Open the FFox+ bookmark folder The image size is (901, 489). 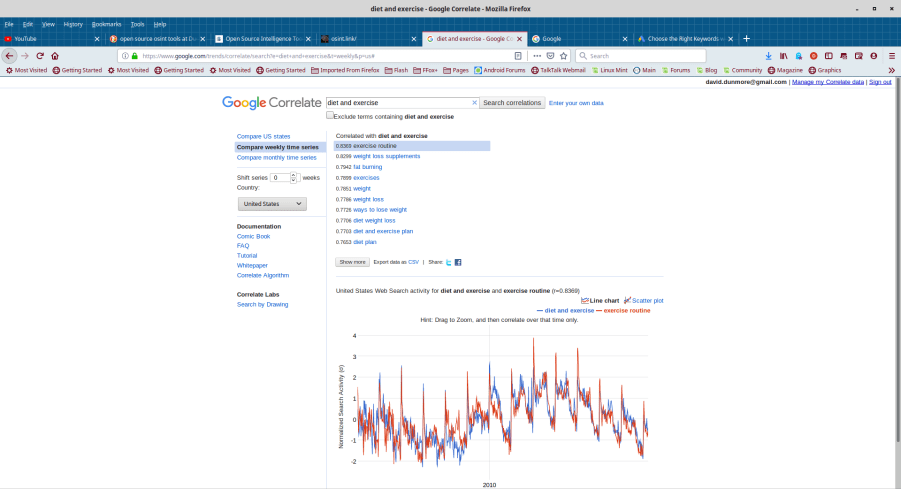coord(425,70)
